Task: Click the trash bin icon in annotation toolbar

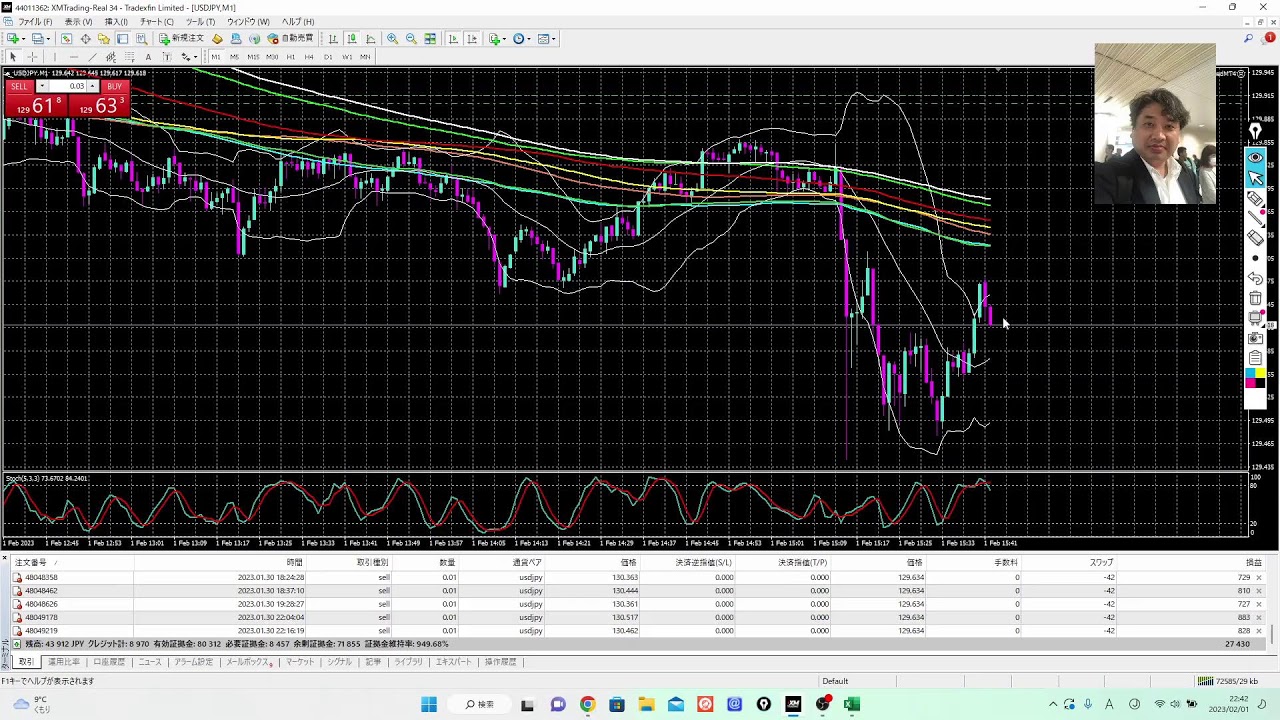Action: (1255, 298)
